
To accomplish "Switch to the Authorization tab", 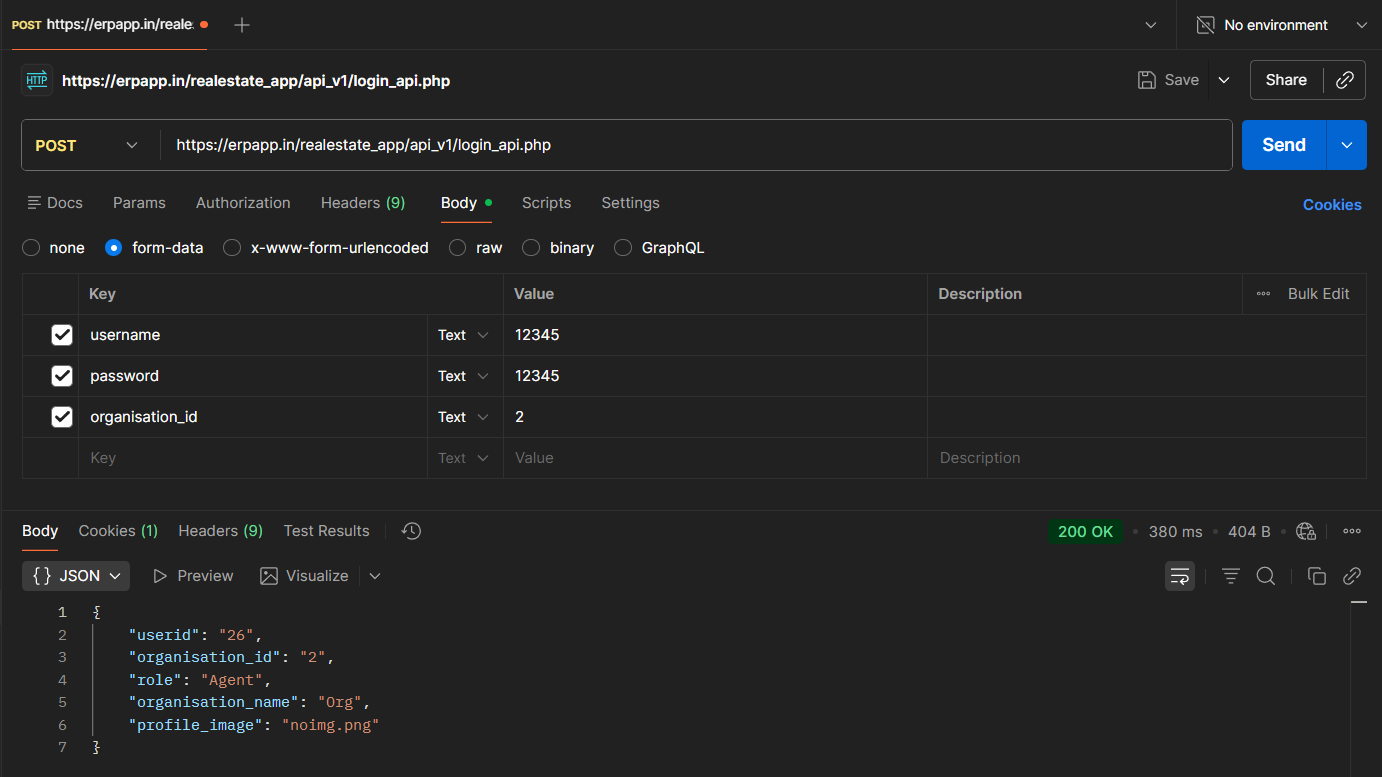I will pos(243,203).
